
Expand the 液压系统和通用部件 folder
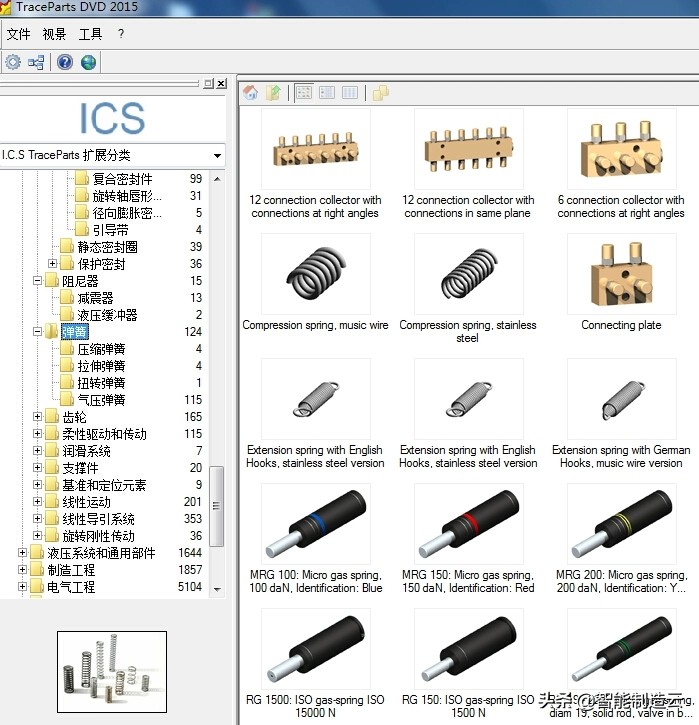pos(22,553)
